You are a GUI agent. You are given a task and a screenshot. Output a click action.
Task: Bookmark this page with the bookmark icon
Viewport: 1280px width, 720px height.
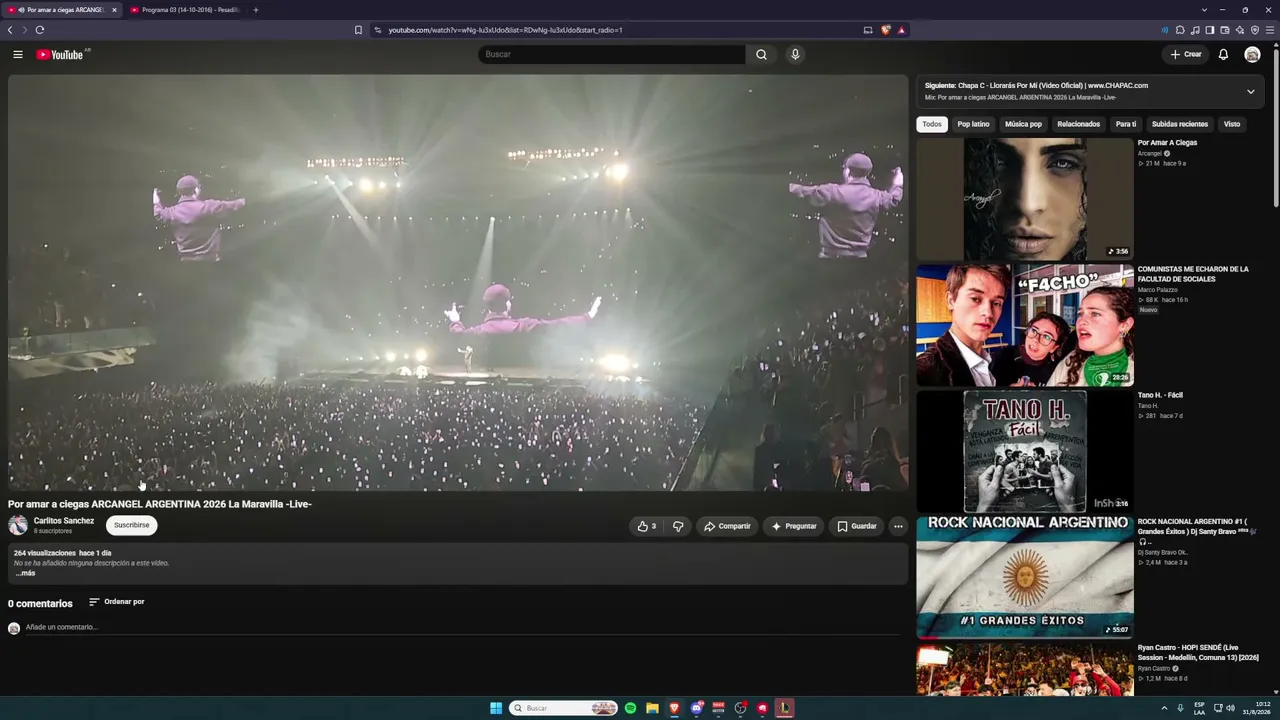pos(358,30)
